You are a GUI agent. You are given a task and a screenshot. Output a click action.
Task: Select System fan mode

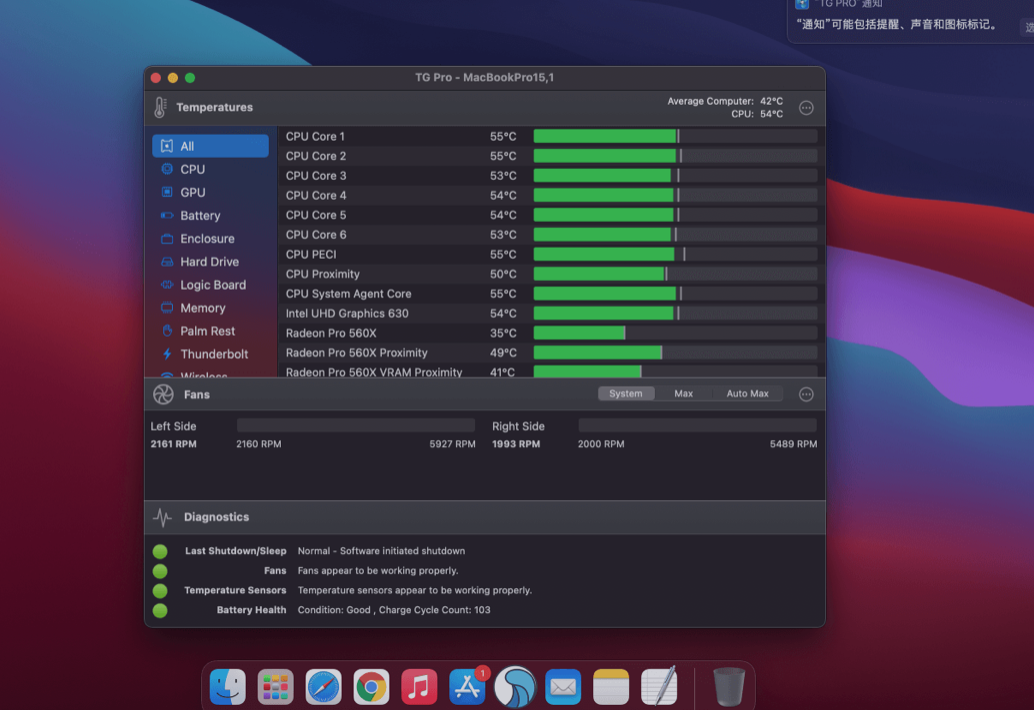[626, 393]
